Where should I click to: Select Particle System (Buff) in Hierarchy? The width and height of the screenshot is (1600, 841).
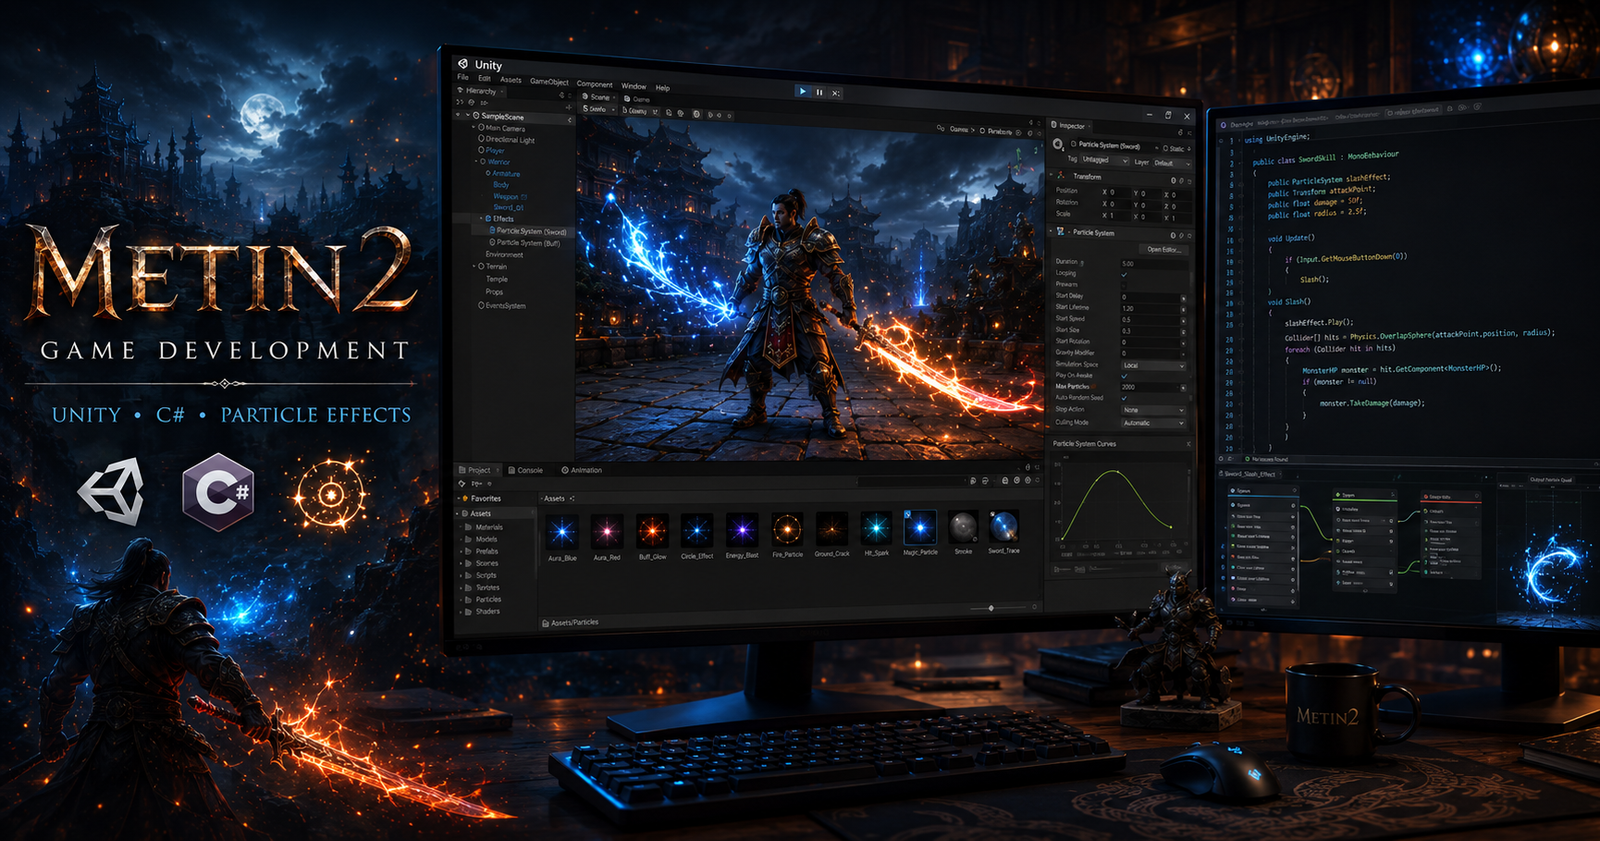point(525,243)
